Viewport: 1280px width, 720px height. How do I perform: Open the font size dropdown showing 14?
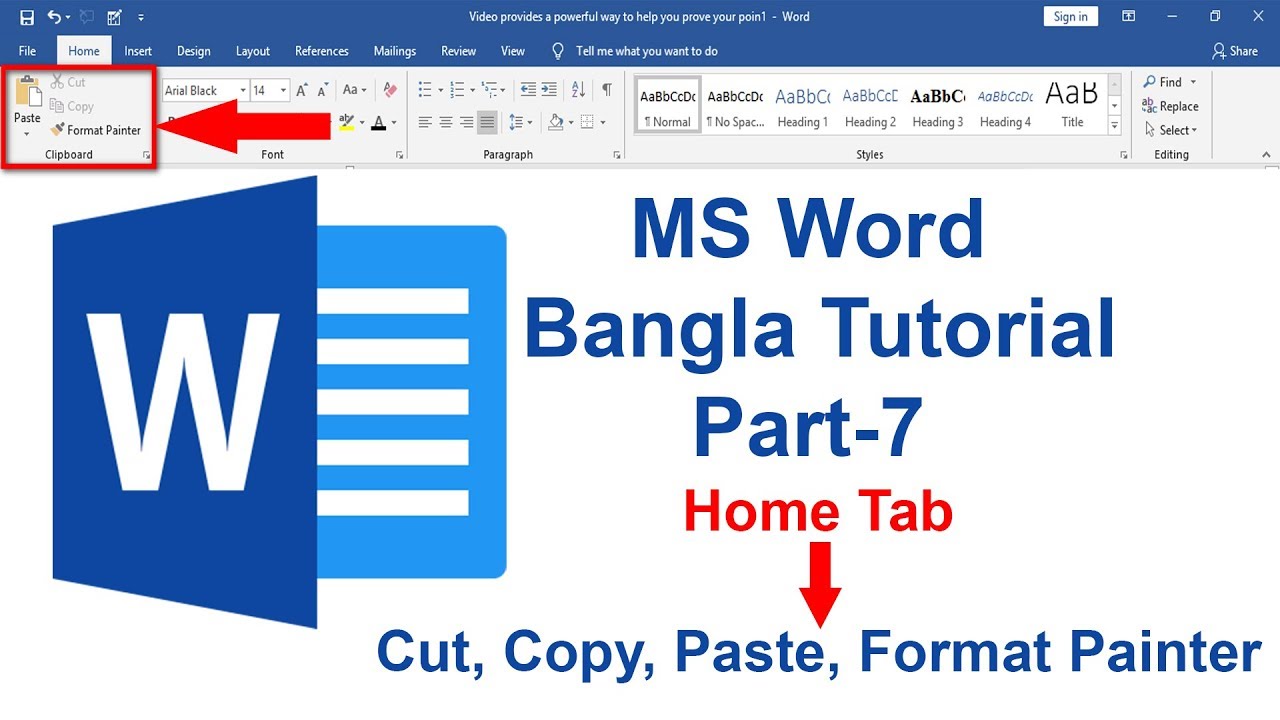[x=283, y=90]
